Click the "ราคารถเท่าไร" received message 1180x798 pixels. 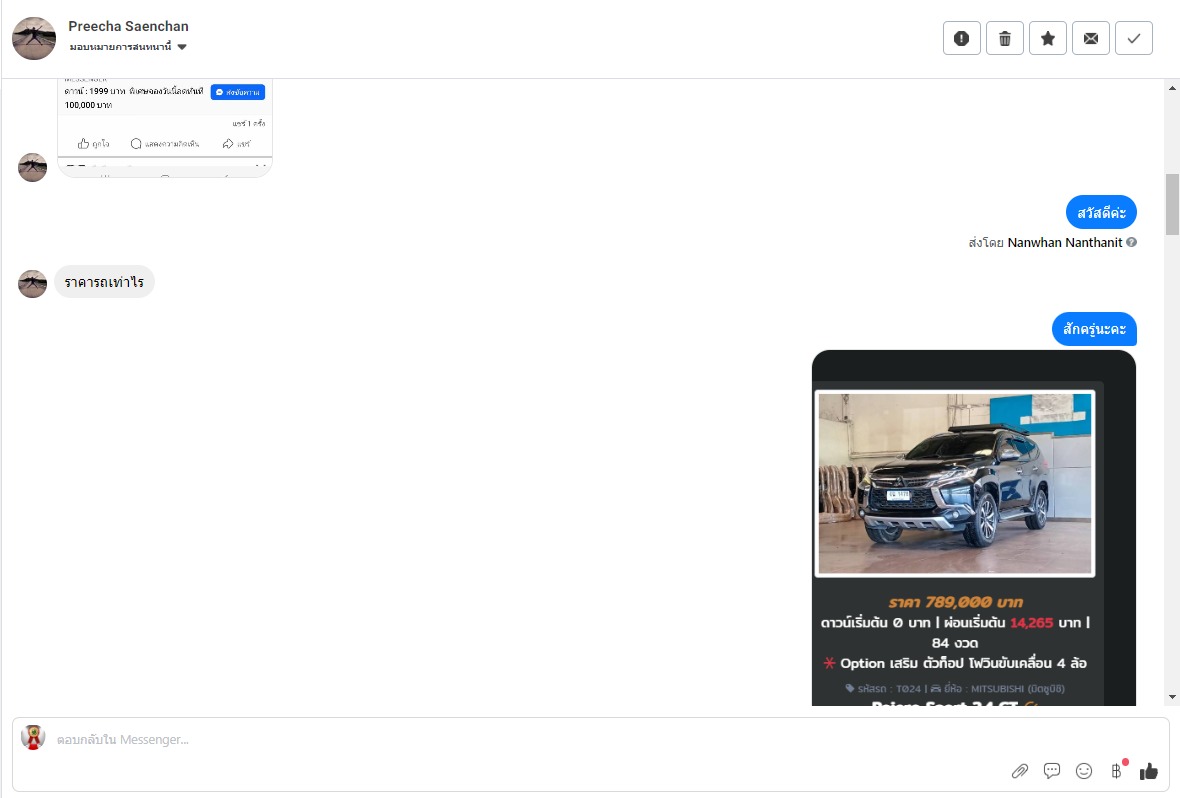click(x=104, y=282)
